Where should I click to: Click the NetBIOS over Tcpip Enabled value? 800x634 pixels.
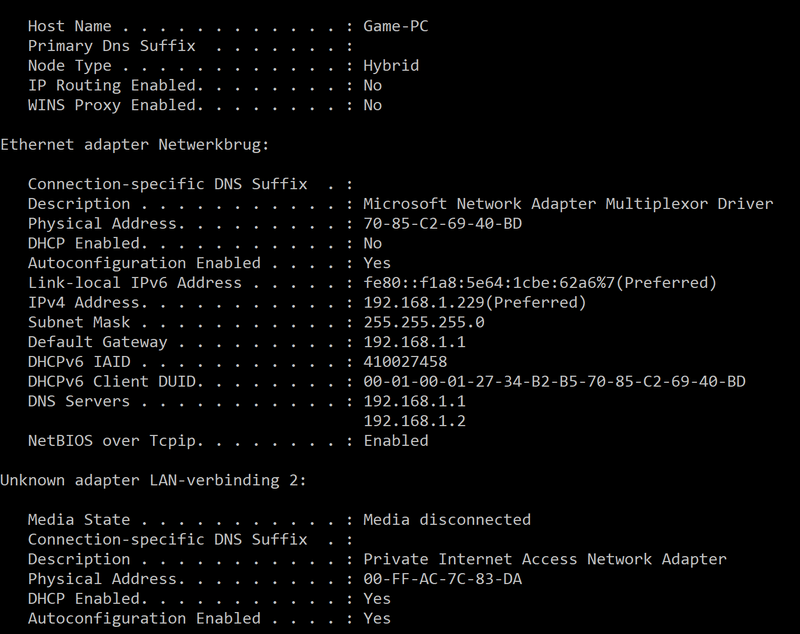[395, 441]
